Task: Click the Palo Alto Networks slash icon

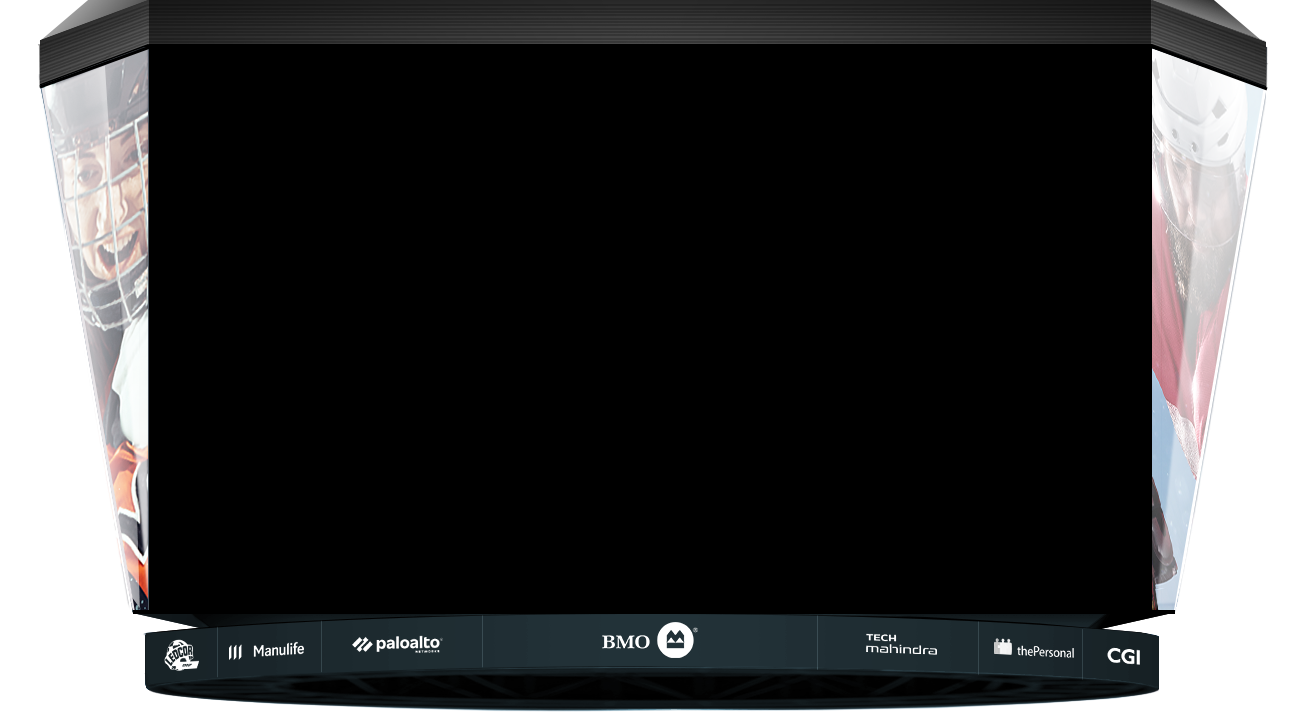Action: (x=362, y=645)
